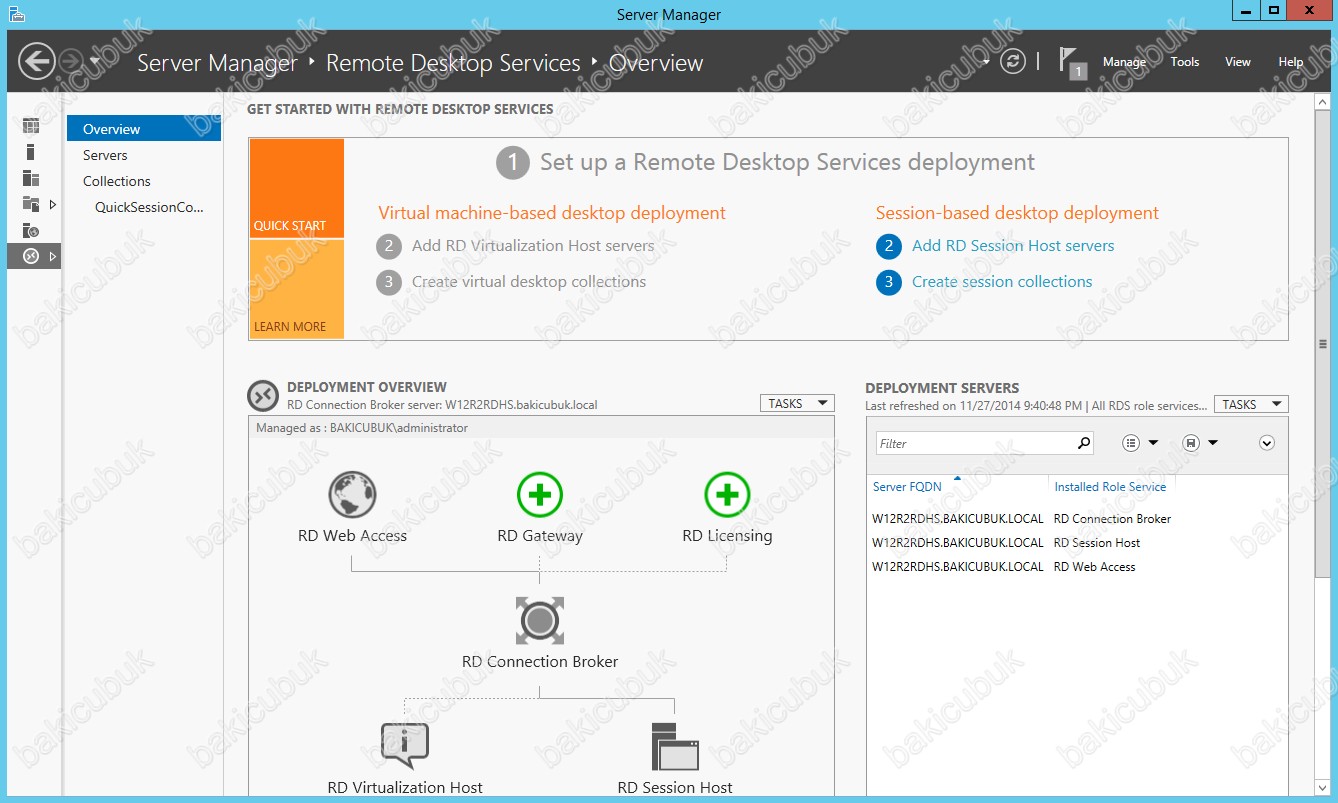This screenshot has height=803, width=1338.
Task: Select Overview in navigation pane
Action: (x=144, y=129)
